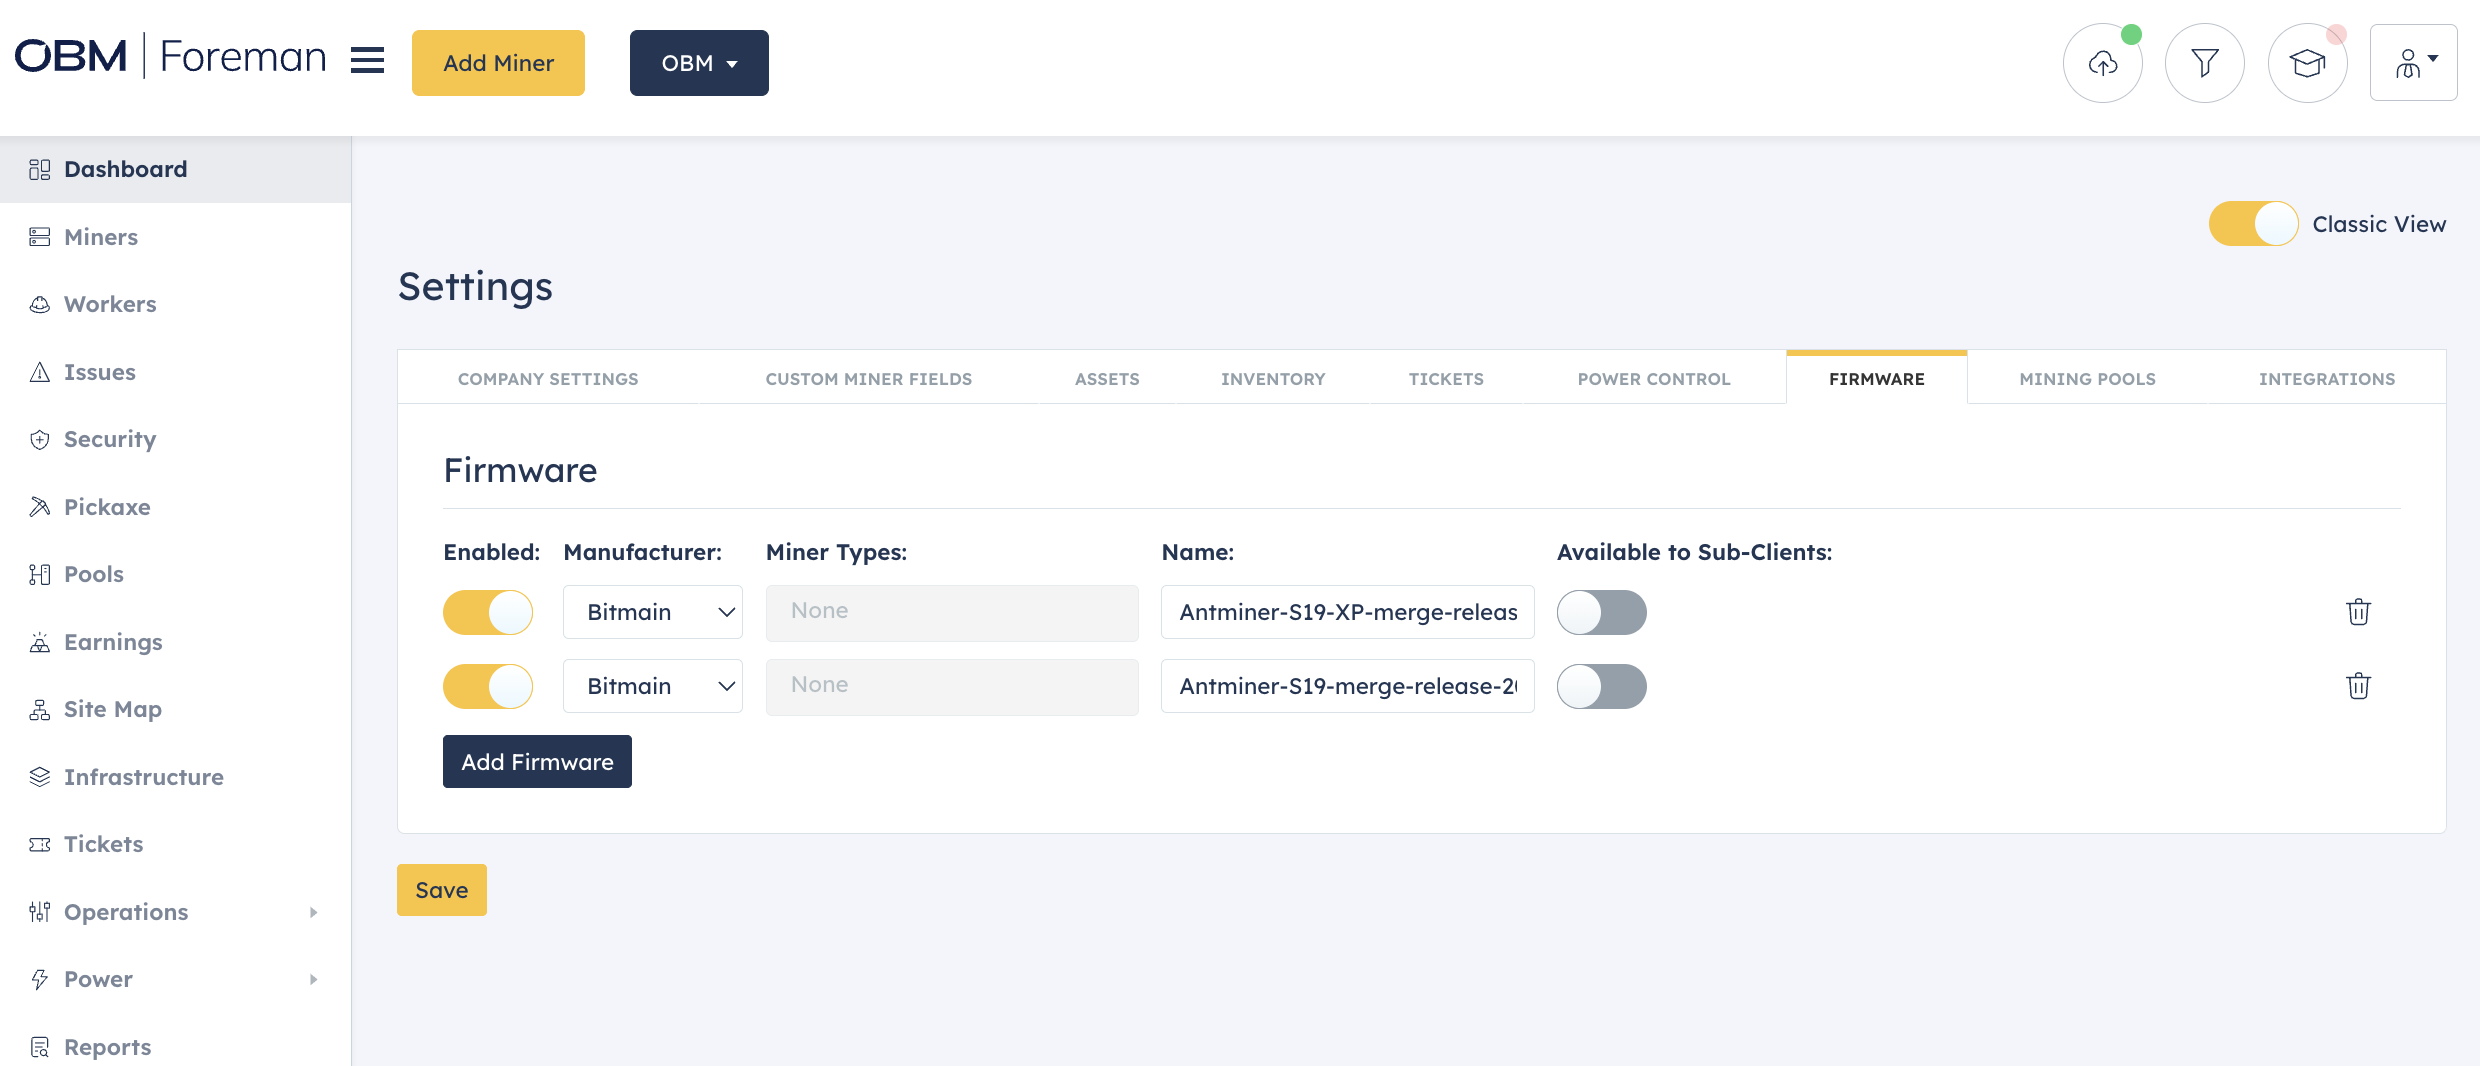Click the OBM Foreman logo
This screenshot has height=1066, width=2480.
coord(171,56)
